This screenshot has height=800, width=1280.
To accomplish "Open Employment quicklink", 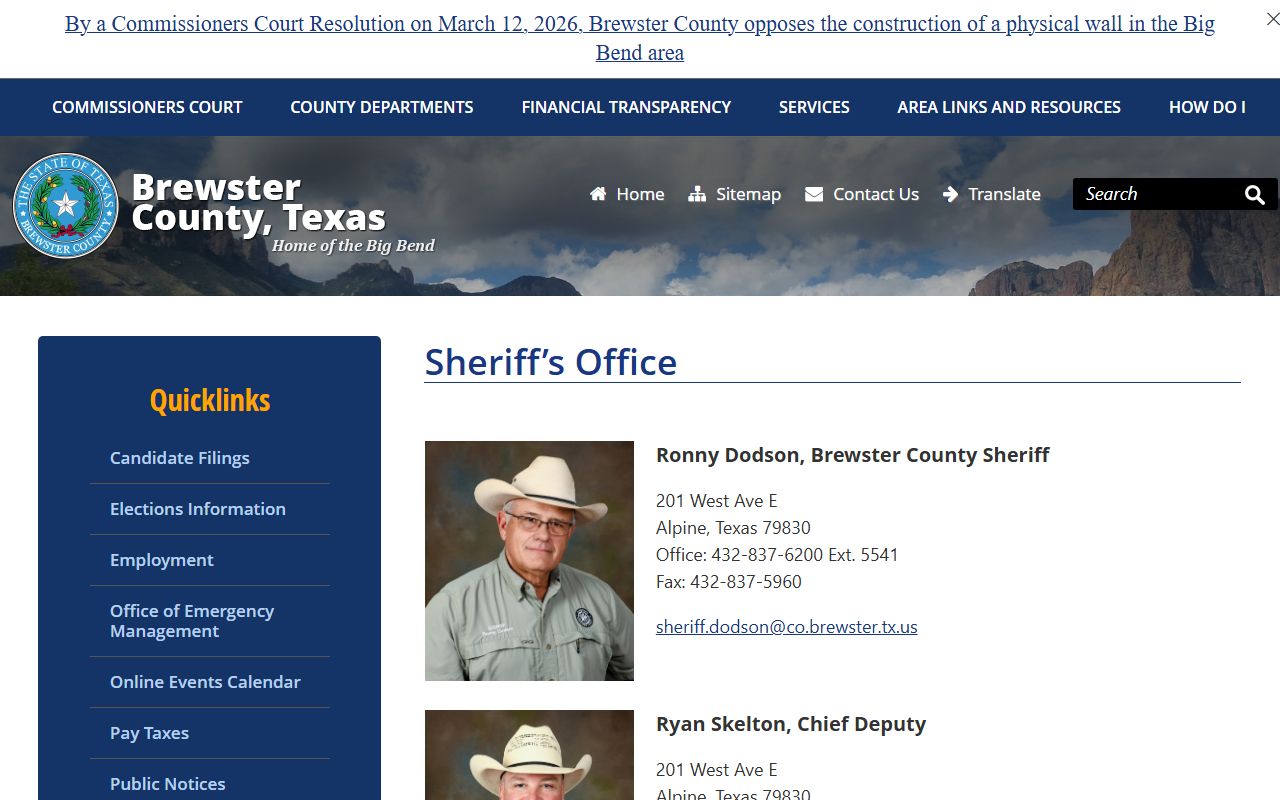I will coord(162,560).
